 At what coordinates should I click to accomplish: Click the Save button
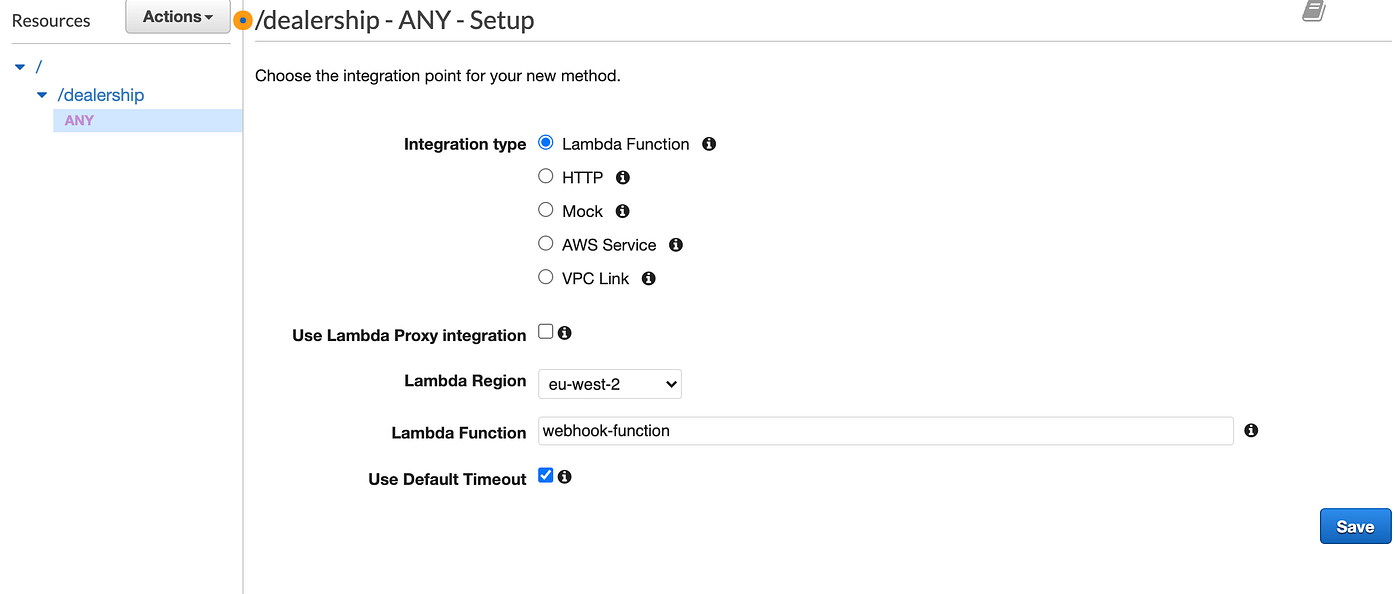pos(1355,526)
